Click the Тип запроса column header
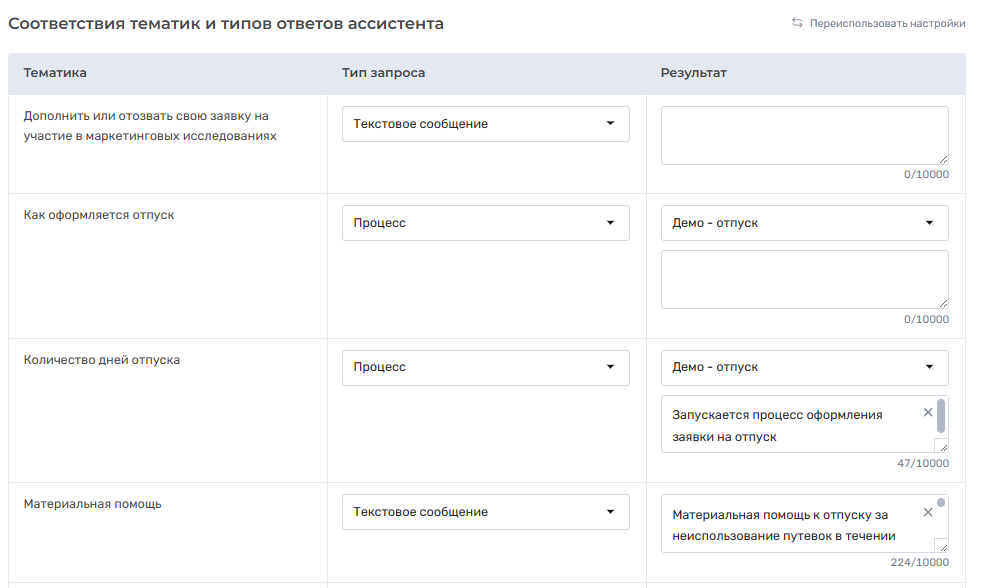This screenshot has height=588, width=992. 383,73
